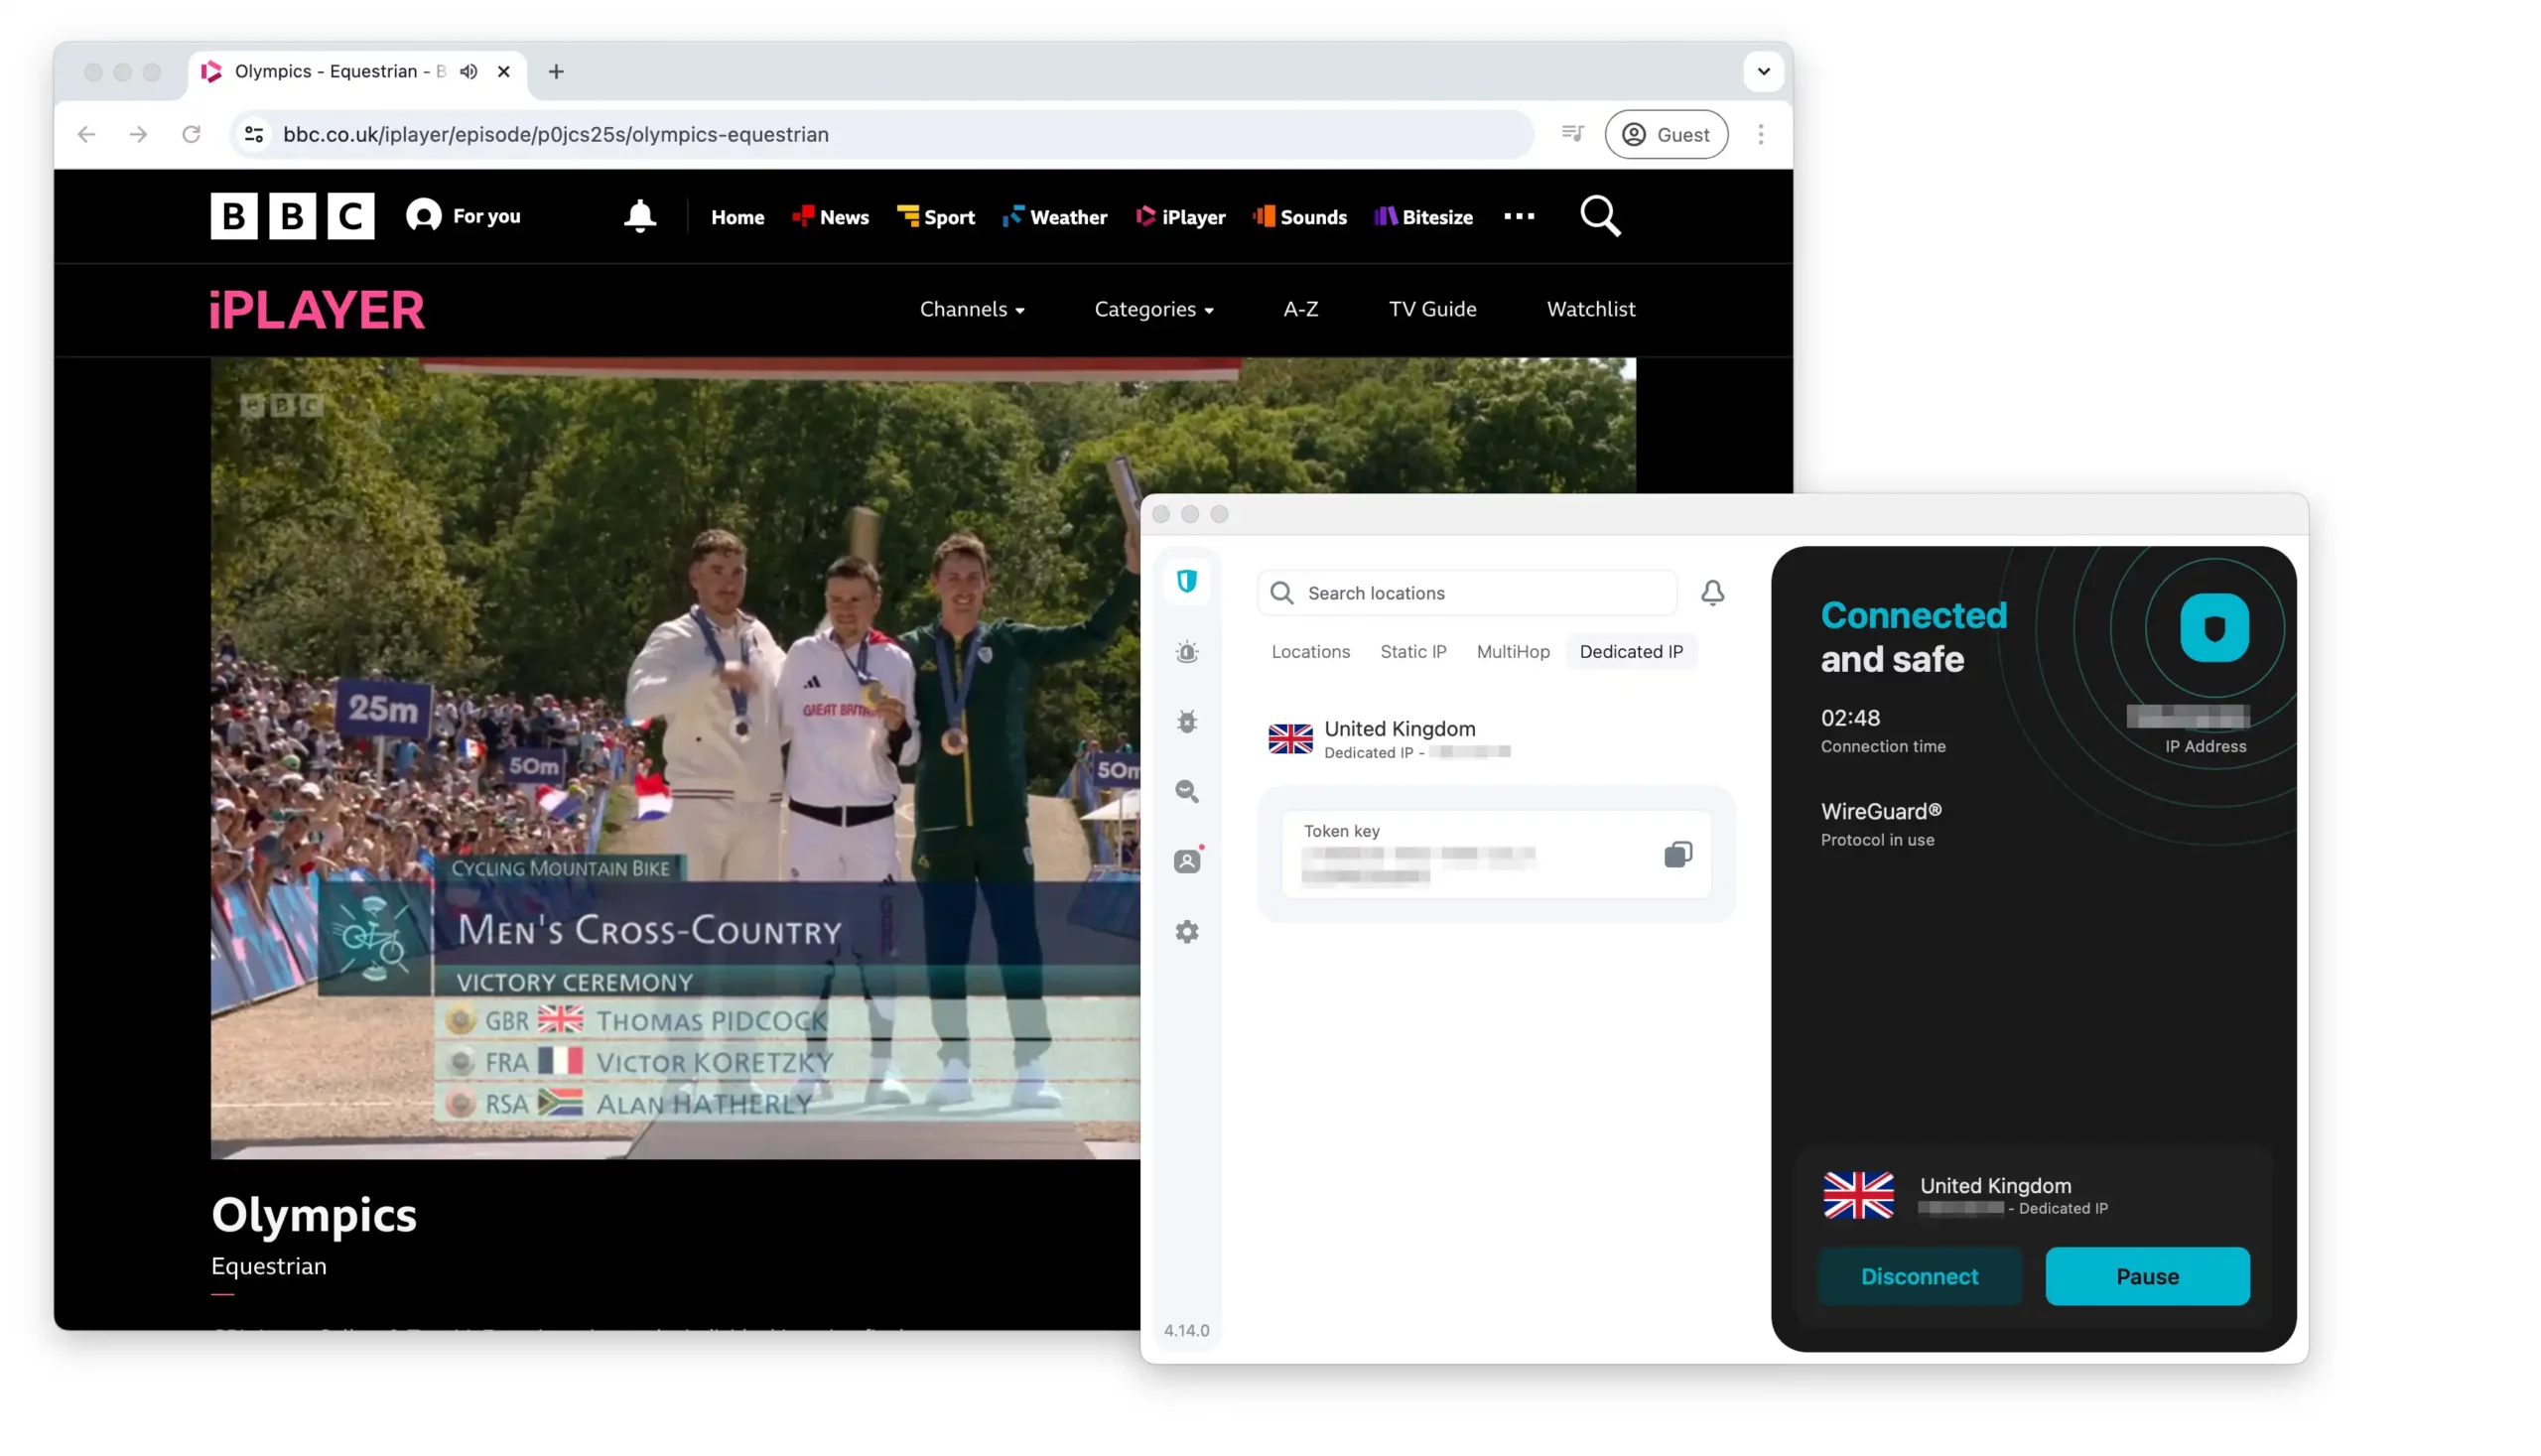Click the 4.14.0 version number
Image resolution: width=2541 pixels, height=1456 pixels.
click(x=1186, y=1330)
